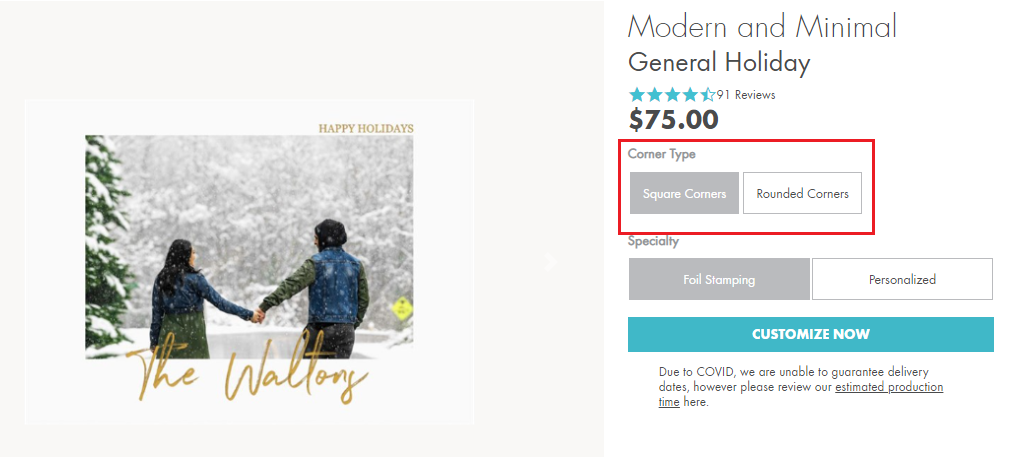Click The Waltons gold signature text
The height and width of the screenshot is (457, 1009).
point(252,378)
